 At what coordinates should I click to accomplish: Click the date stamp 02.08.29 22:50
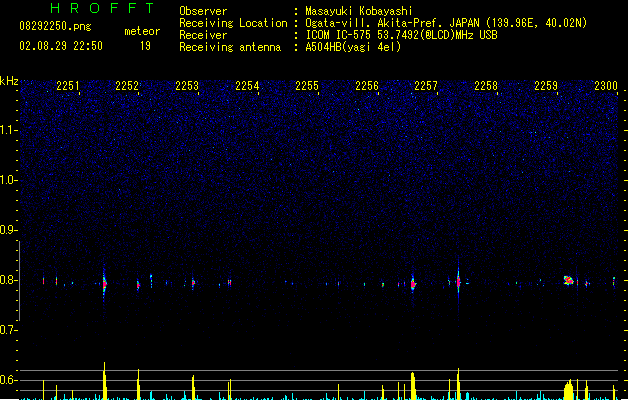[x=61, y=46]
